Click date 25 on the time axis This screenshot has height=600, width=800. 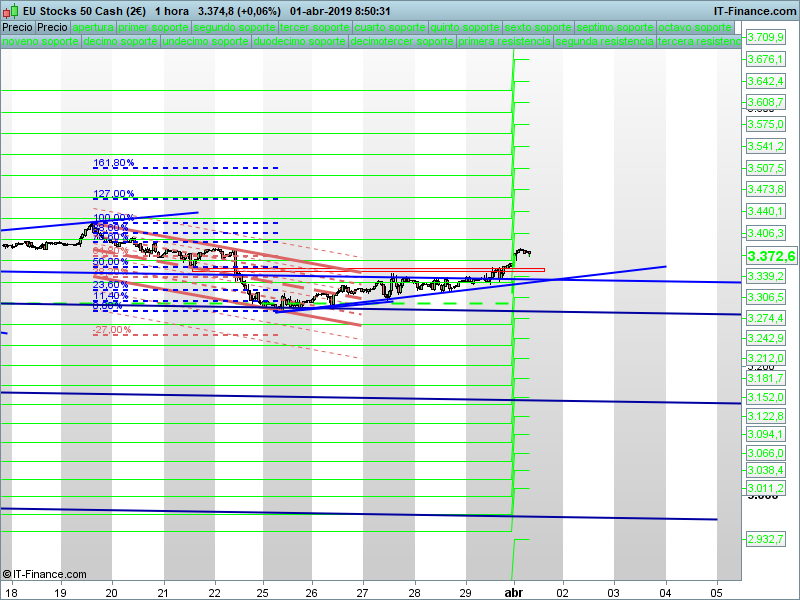(262, 592)
